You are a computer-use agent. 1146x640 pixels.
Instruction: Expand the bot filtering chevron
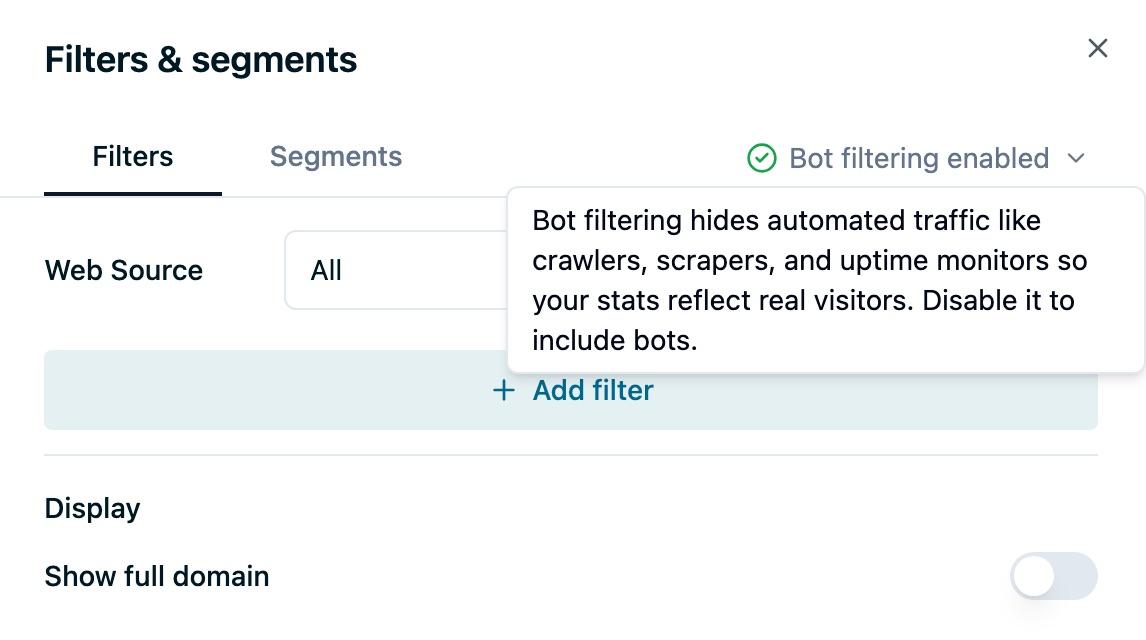(x=1076, y=158)
